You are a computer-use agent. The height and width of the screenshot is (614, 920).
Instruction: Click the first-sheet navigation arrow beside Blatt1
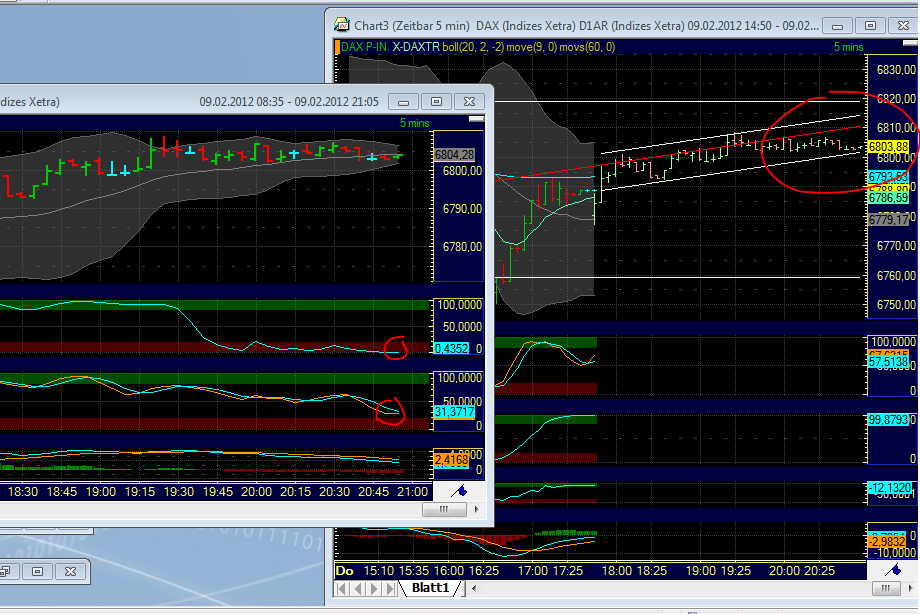[x=341, y=588]
